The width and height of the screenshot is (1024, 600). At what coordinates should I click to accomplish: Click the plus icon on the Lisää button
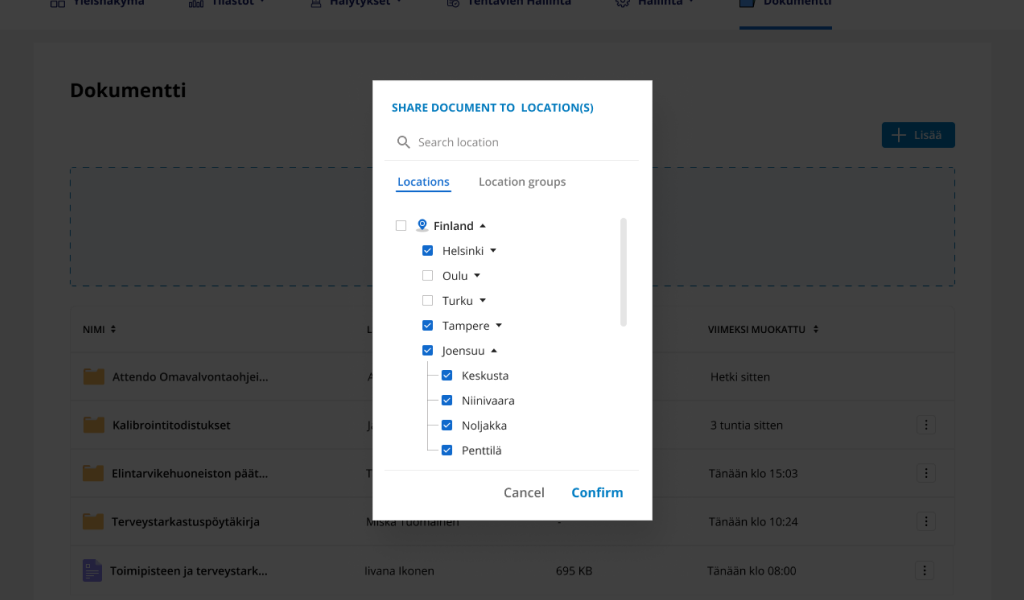[x=899, y=135]
